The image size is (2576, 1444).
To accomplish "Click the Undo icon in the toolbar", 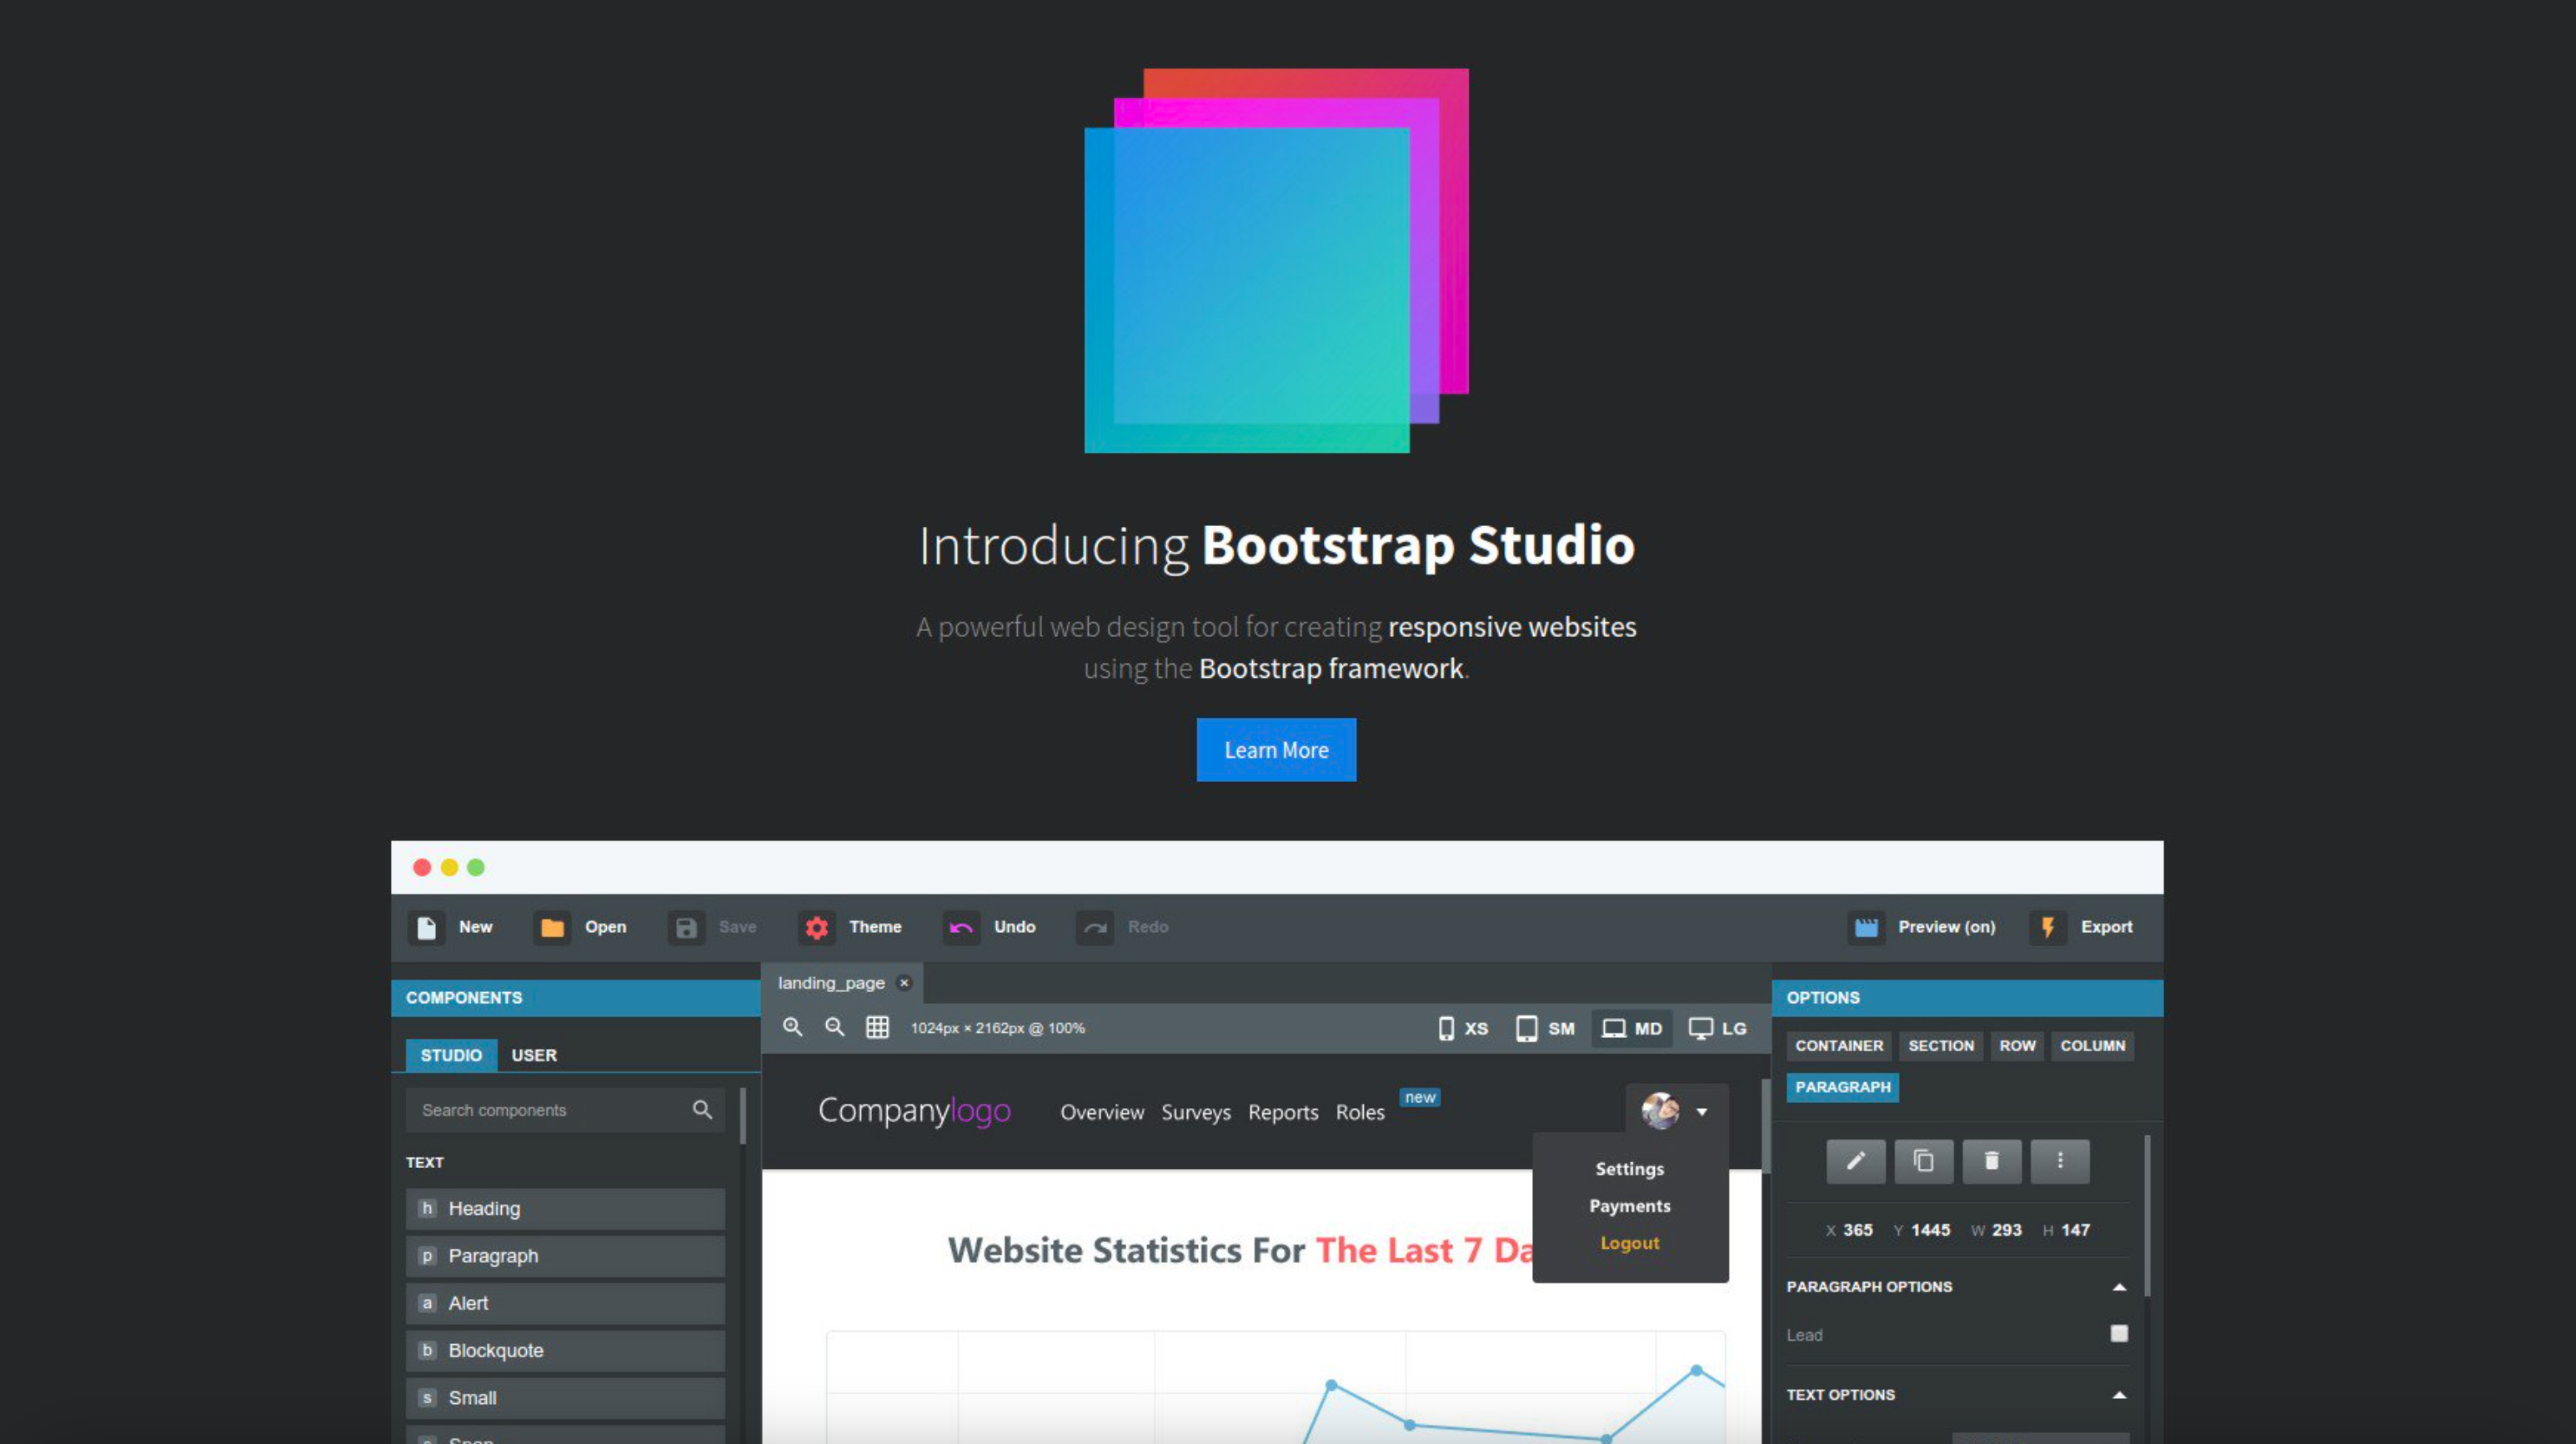I will pyautogui.click(x=960, y=927).
